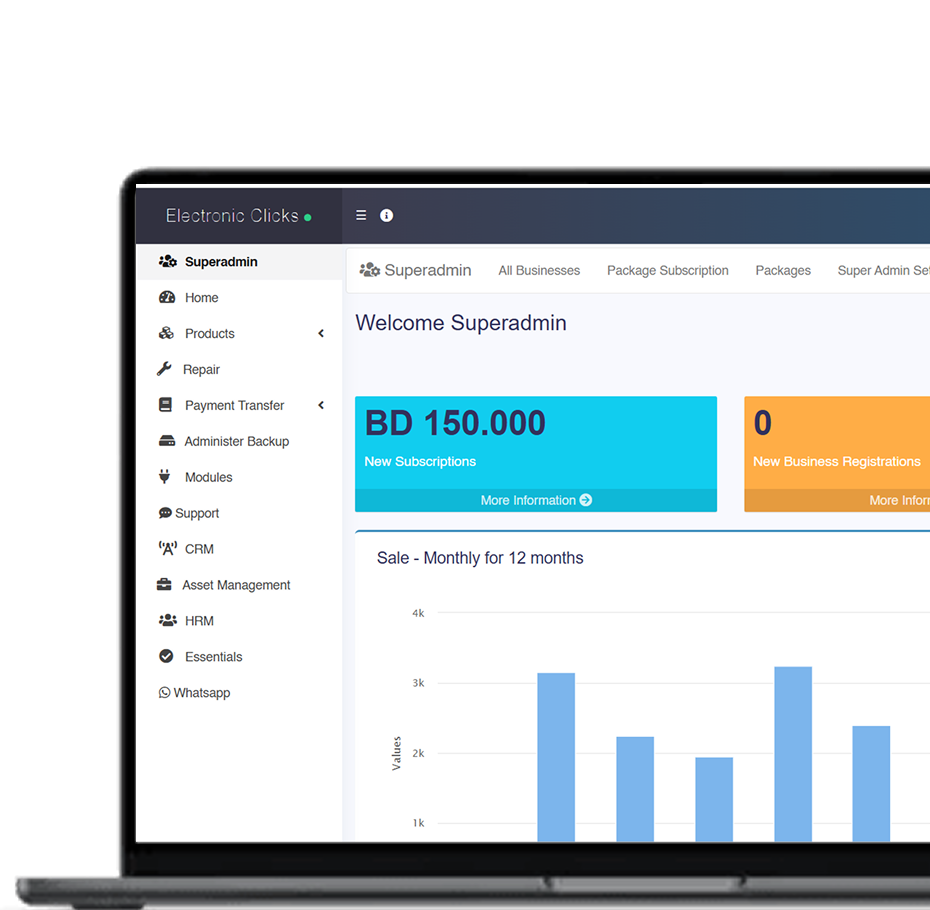Viewport: 930px width, 910px height.
Task: Open the Home sidebar item
Action: [201, 298]
